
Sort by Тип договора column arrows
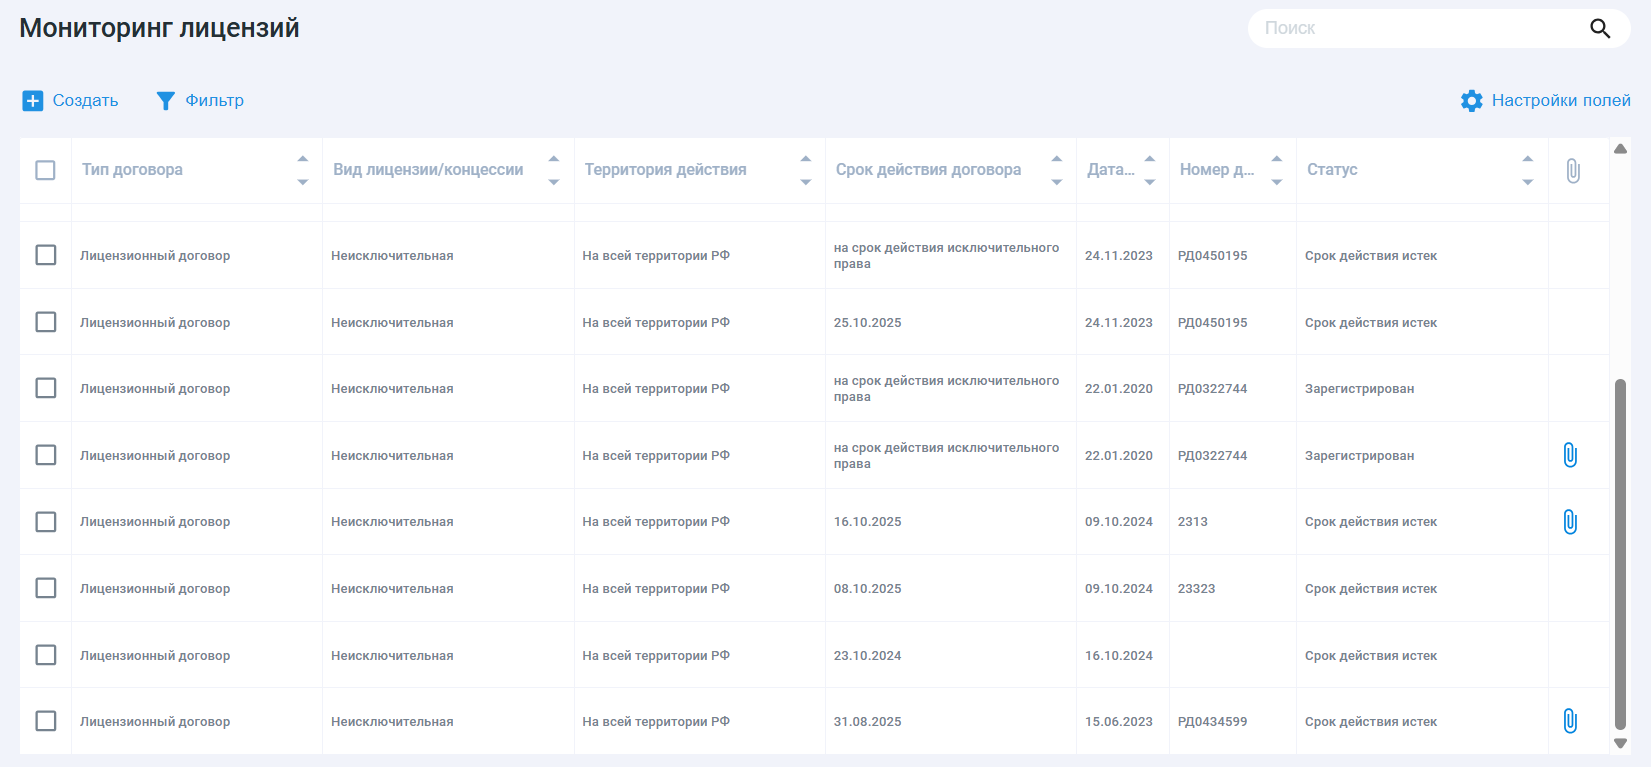point(303,170)
